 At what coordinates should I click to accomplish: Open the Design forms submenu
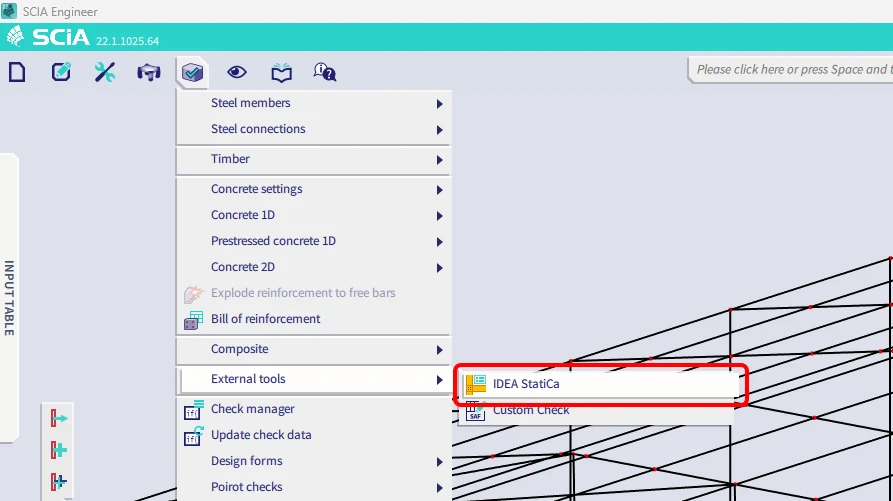click(313, 461)
